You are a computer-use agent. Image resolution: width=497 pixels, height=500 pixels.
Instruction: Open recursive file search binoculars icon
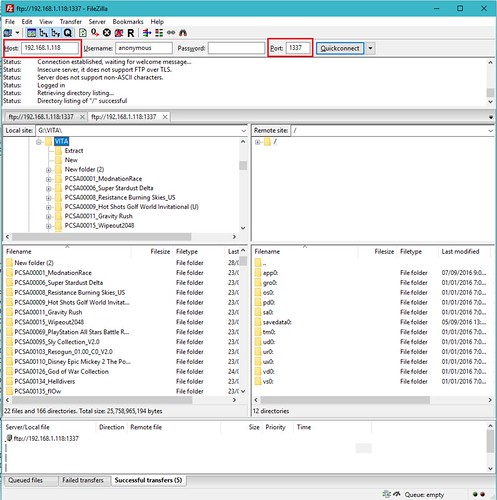183,33
